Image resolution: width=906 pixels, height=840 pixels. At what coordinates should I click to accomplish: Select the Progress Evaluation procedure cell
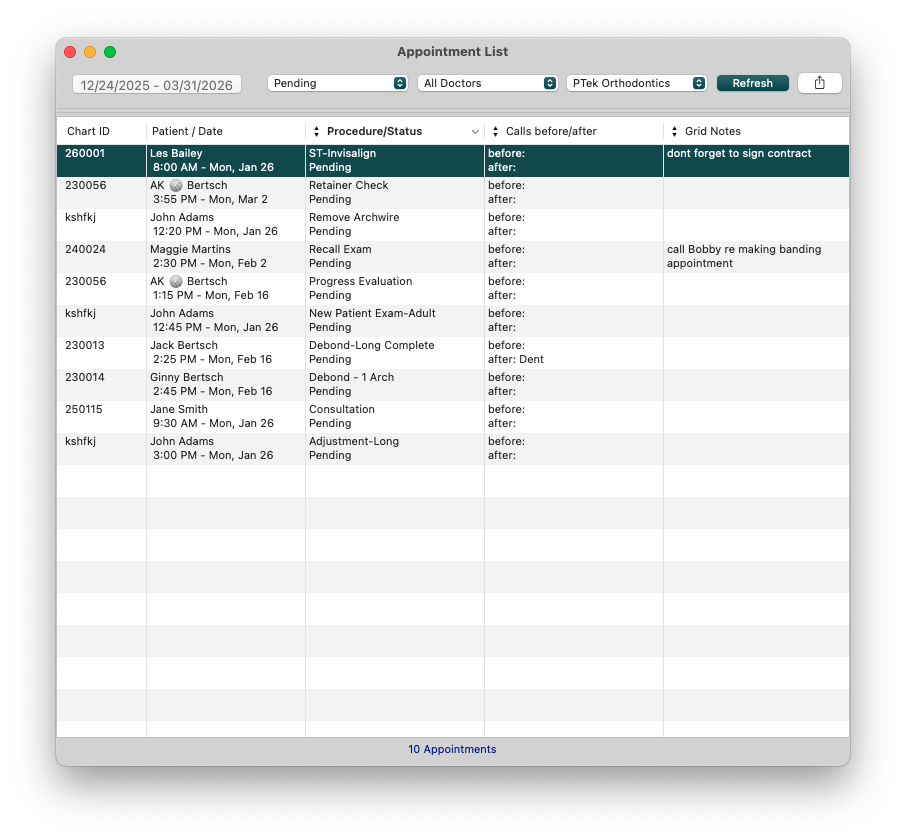pos(395,288)
